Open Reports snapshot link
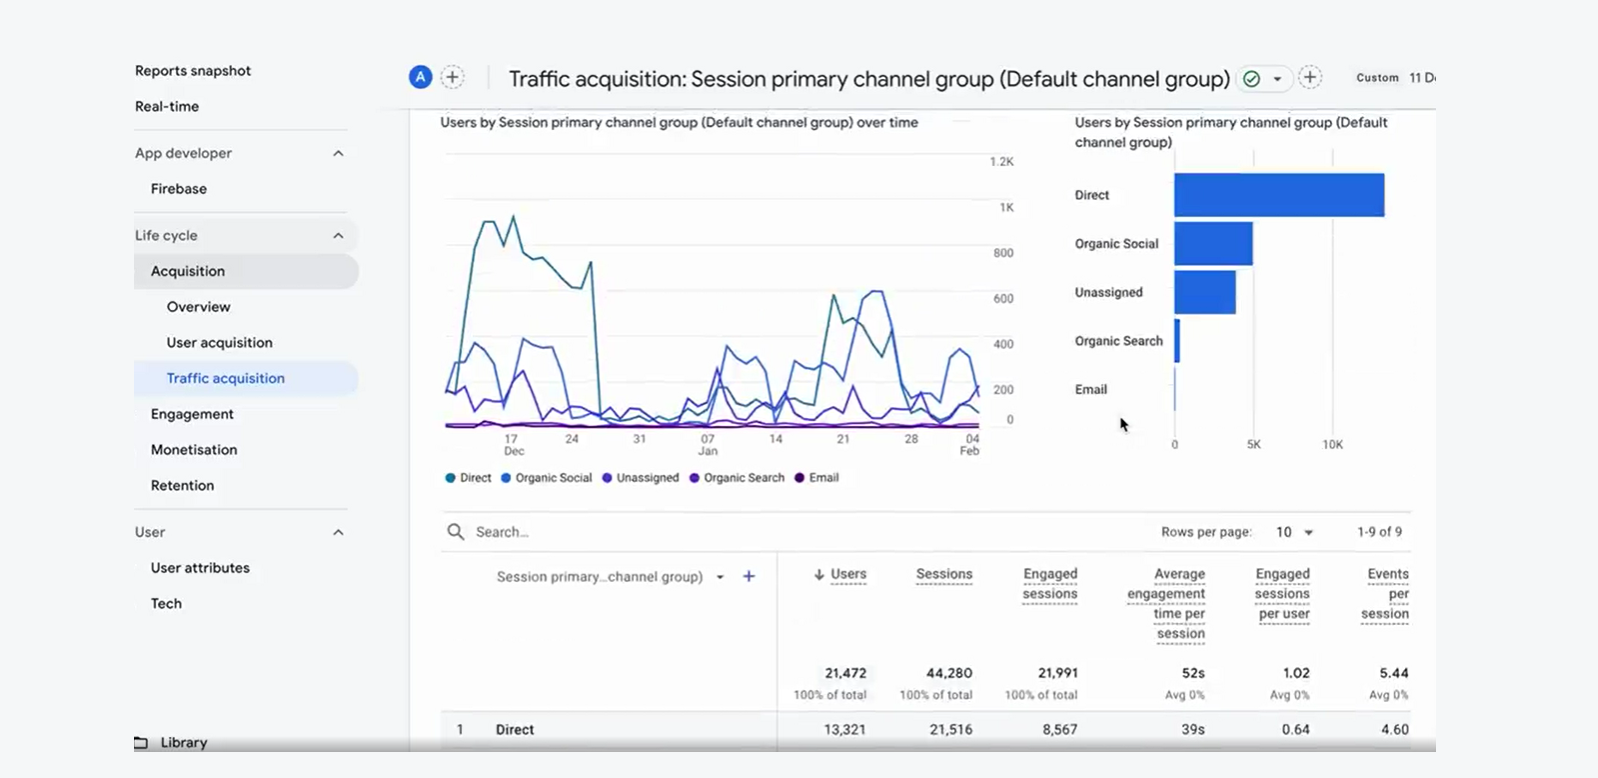Image resolution: width=1598 pixels, height=778 pixels. pyautogui.click(x=193, y=71)
